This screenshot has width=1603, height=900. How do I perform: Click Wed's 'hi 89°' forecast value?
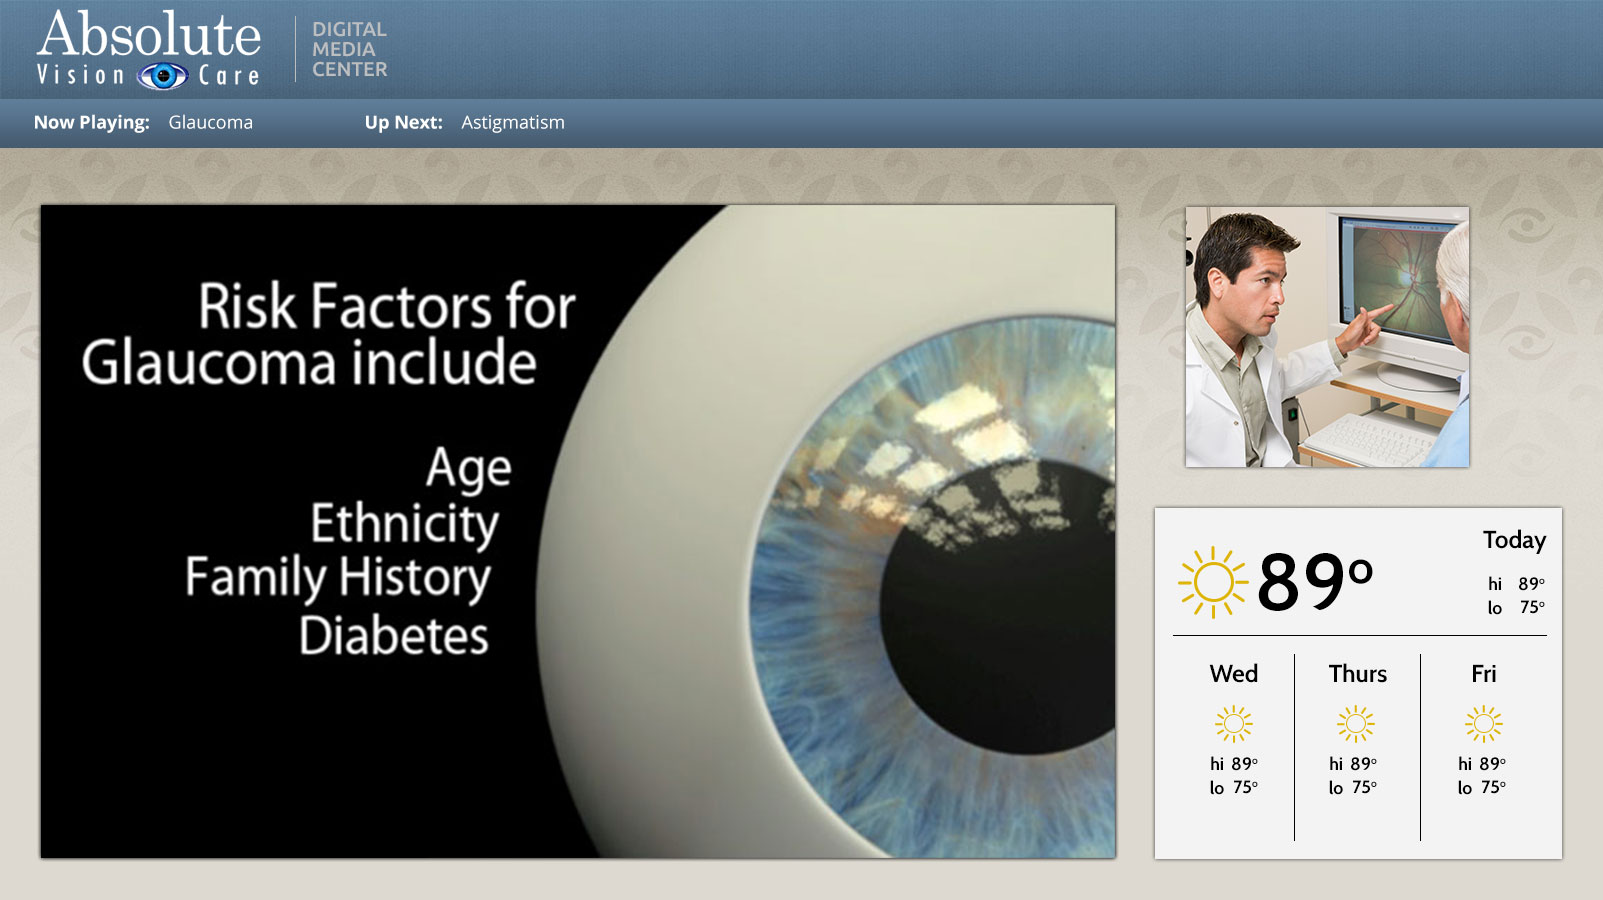point(1234,764)
